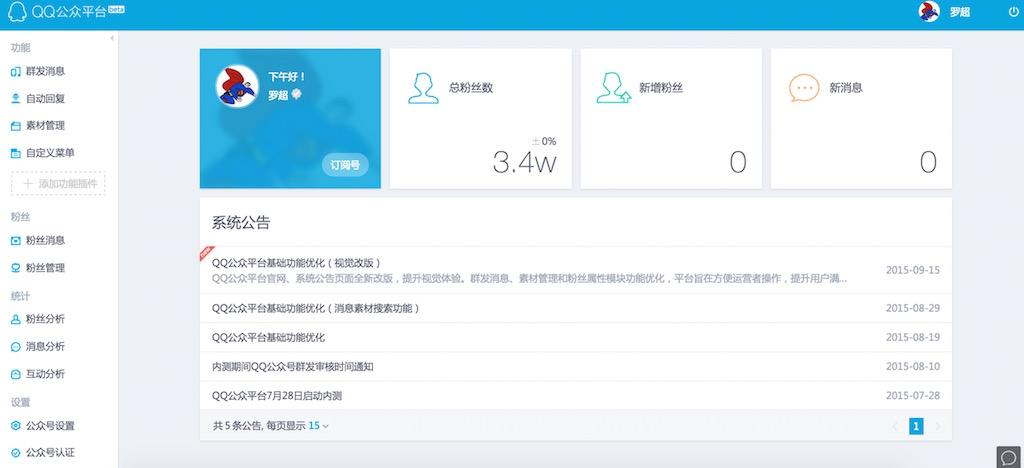Click the 互动分析 sidebar icon
This screenshot has width=1024, height=468.
pyautogui.click(x=16, y=374)
